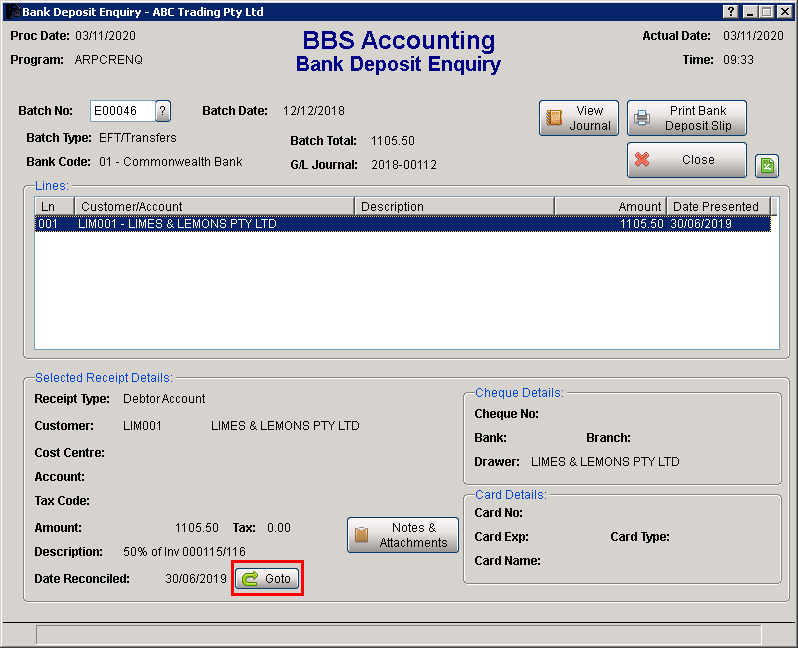The image size is (798, 648).
Task: Click the Tax value 0.00
Action: (x=279, y=528)
